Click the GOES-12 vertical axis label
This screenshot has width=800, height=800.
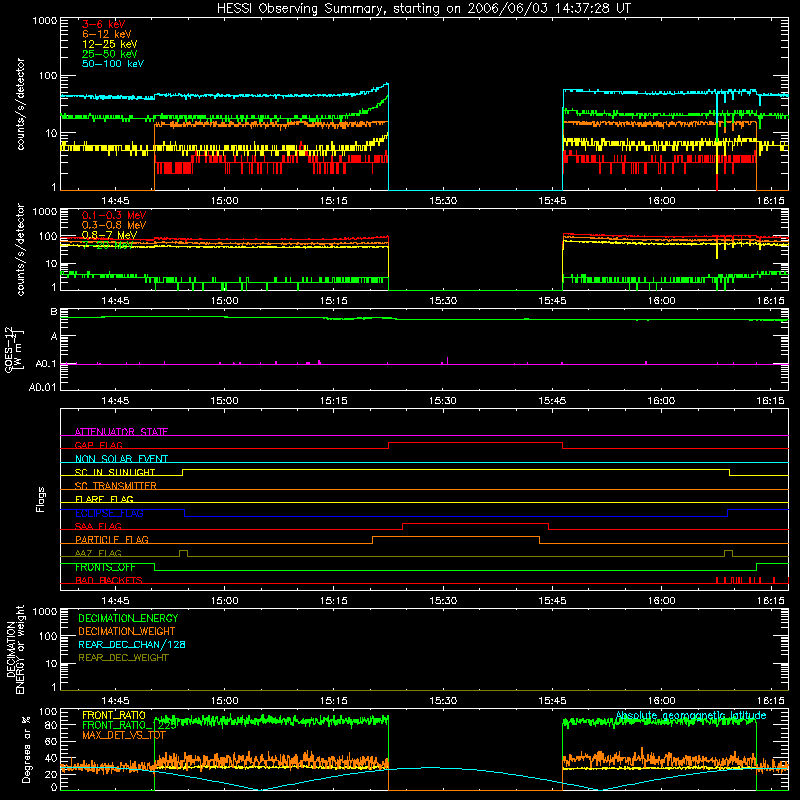click(14, 349)
